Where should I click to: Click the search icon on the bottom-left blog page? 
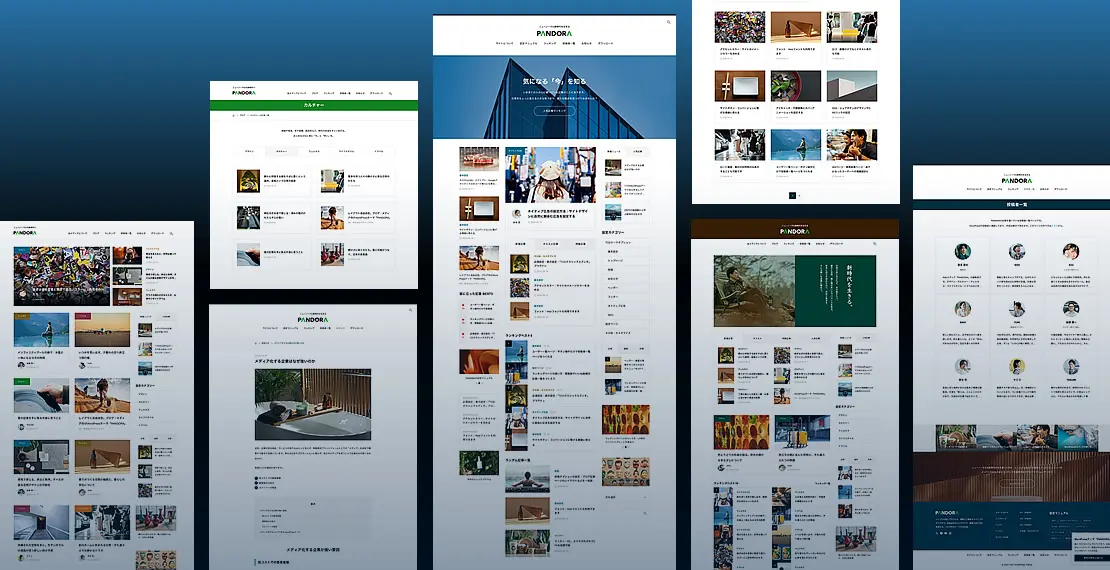tap(171, 233)
